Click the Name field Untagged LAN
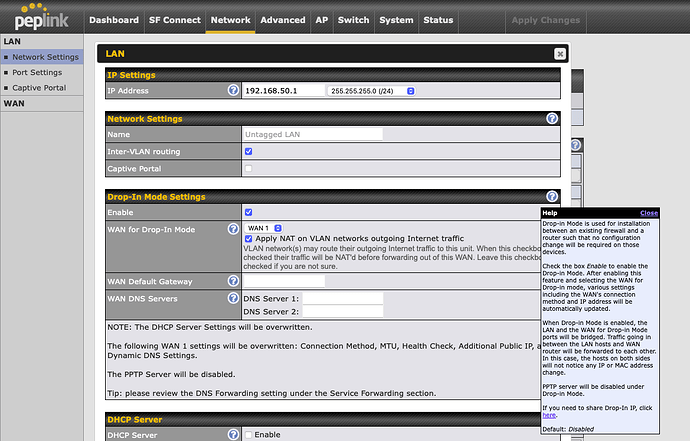The height and width of the screenshot is (441, 690). (313, 134)
